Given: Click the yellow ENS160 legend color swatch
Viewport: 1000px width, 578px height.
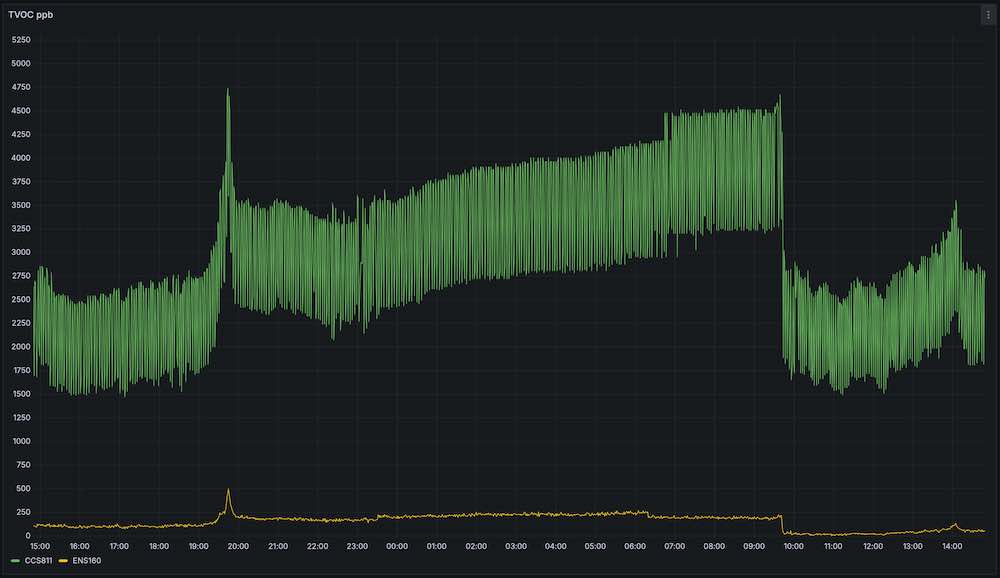Looking at the screenshot, I should [63, 561].
